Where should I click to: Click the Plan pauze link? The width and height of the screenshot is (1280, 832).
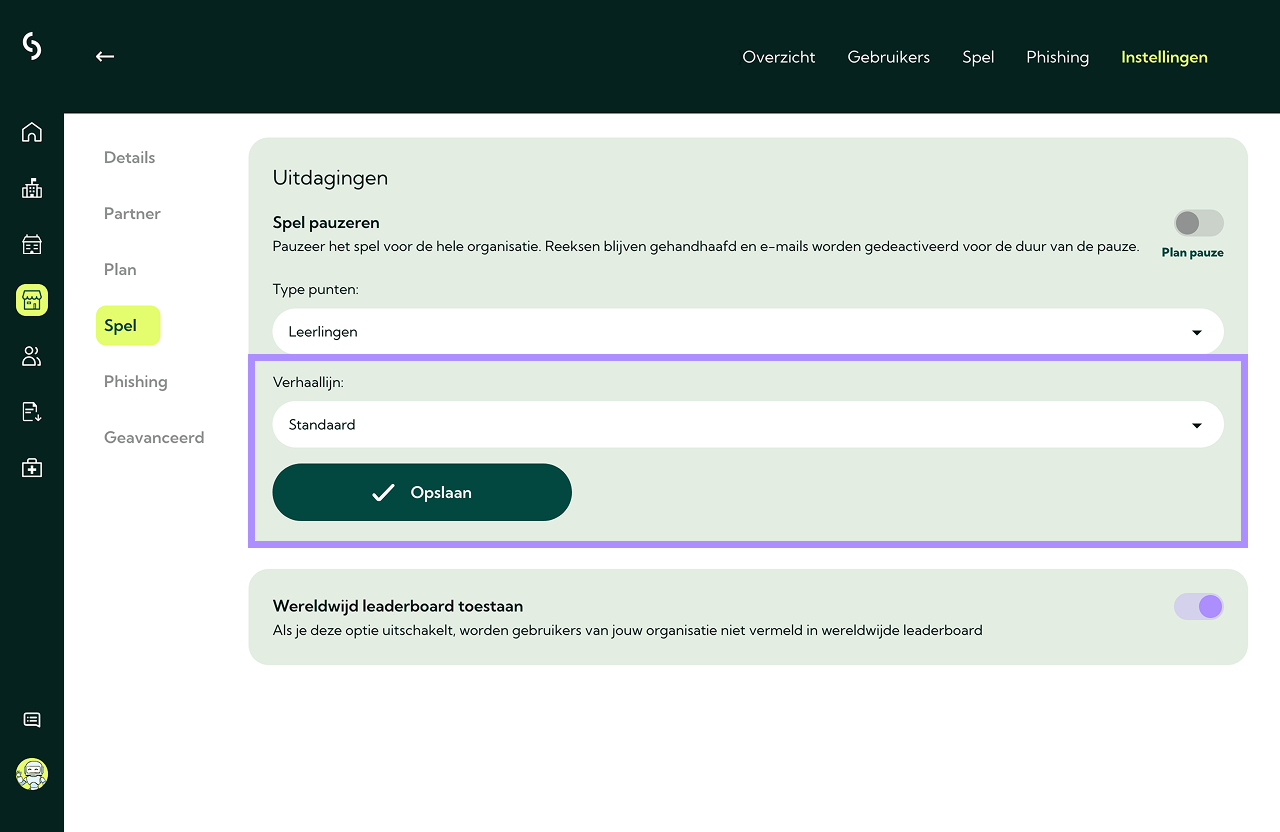click(1193, 252)
